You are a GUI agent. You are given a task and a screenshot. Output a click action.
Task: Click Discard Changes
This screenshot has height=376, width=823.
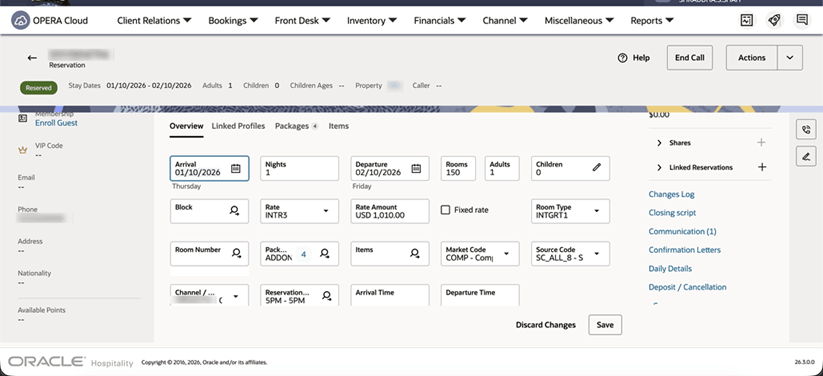pyautogui.click(x=545, y=325)
